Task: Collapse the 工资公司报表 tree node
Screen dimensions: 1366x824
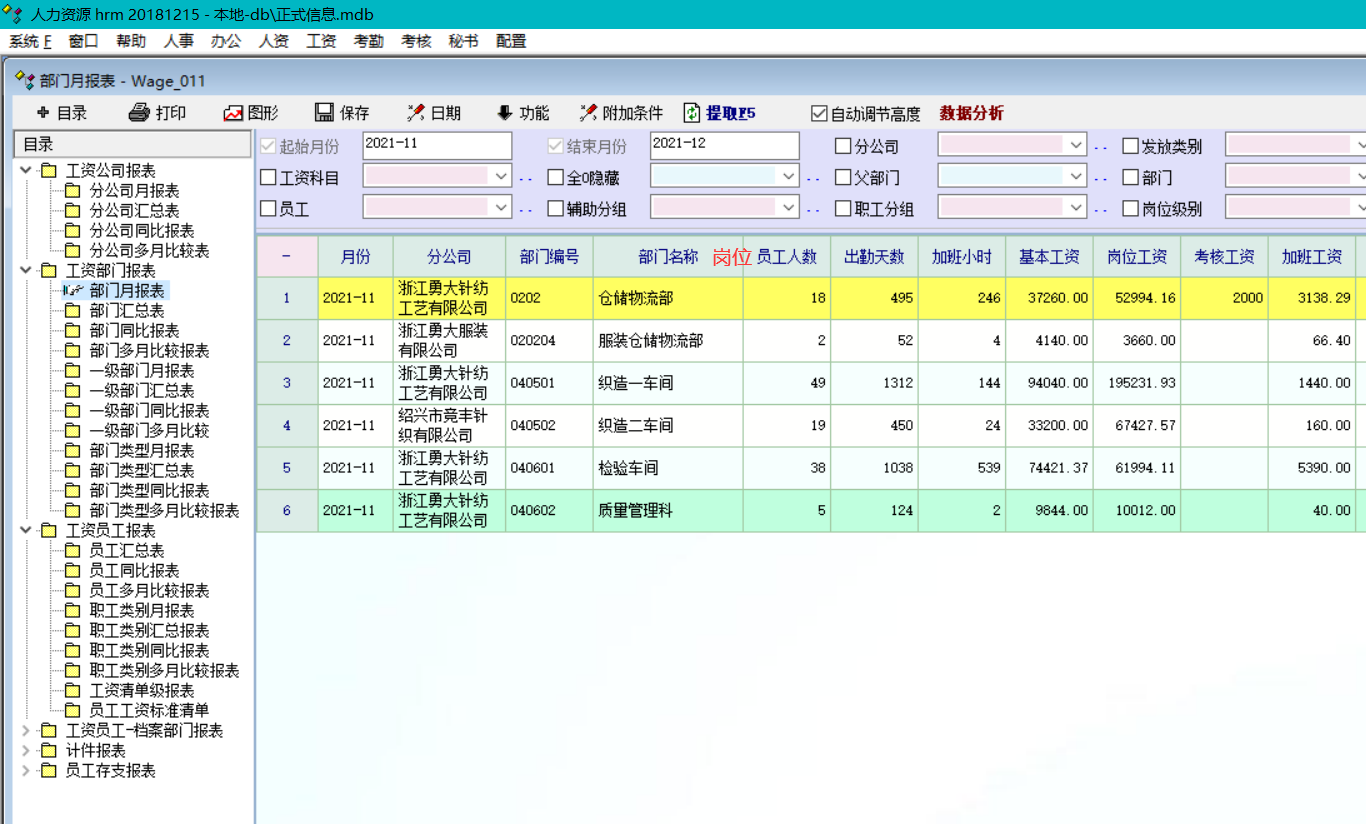Action: [x=25, y=171]
